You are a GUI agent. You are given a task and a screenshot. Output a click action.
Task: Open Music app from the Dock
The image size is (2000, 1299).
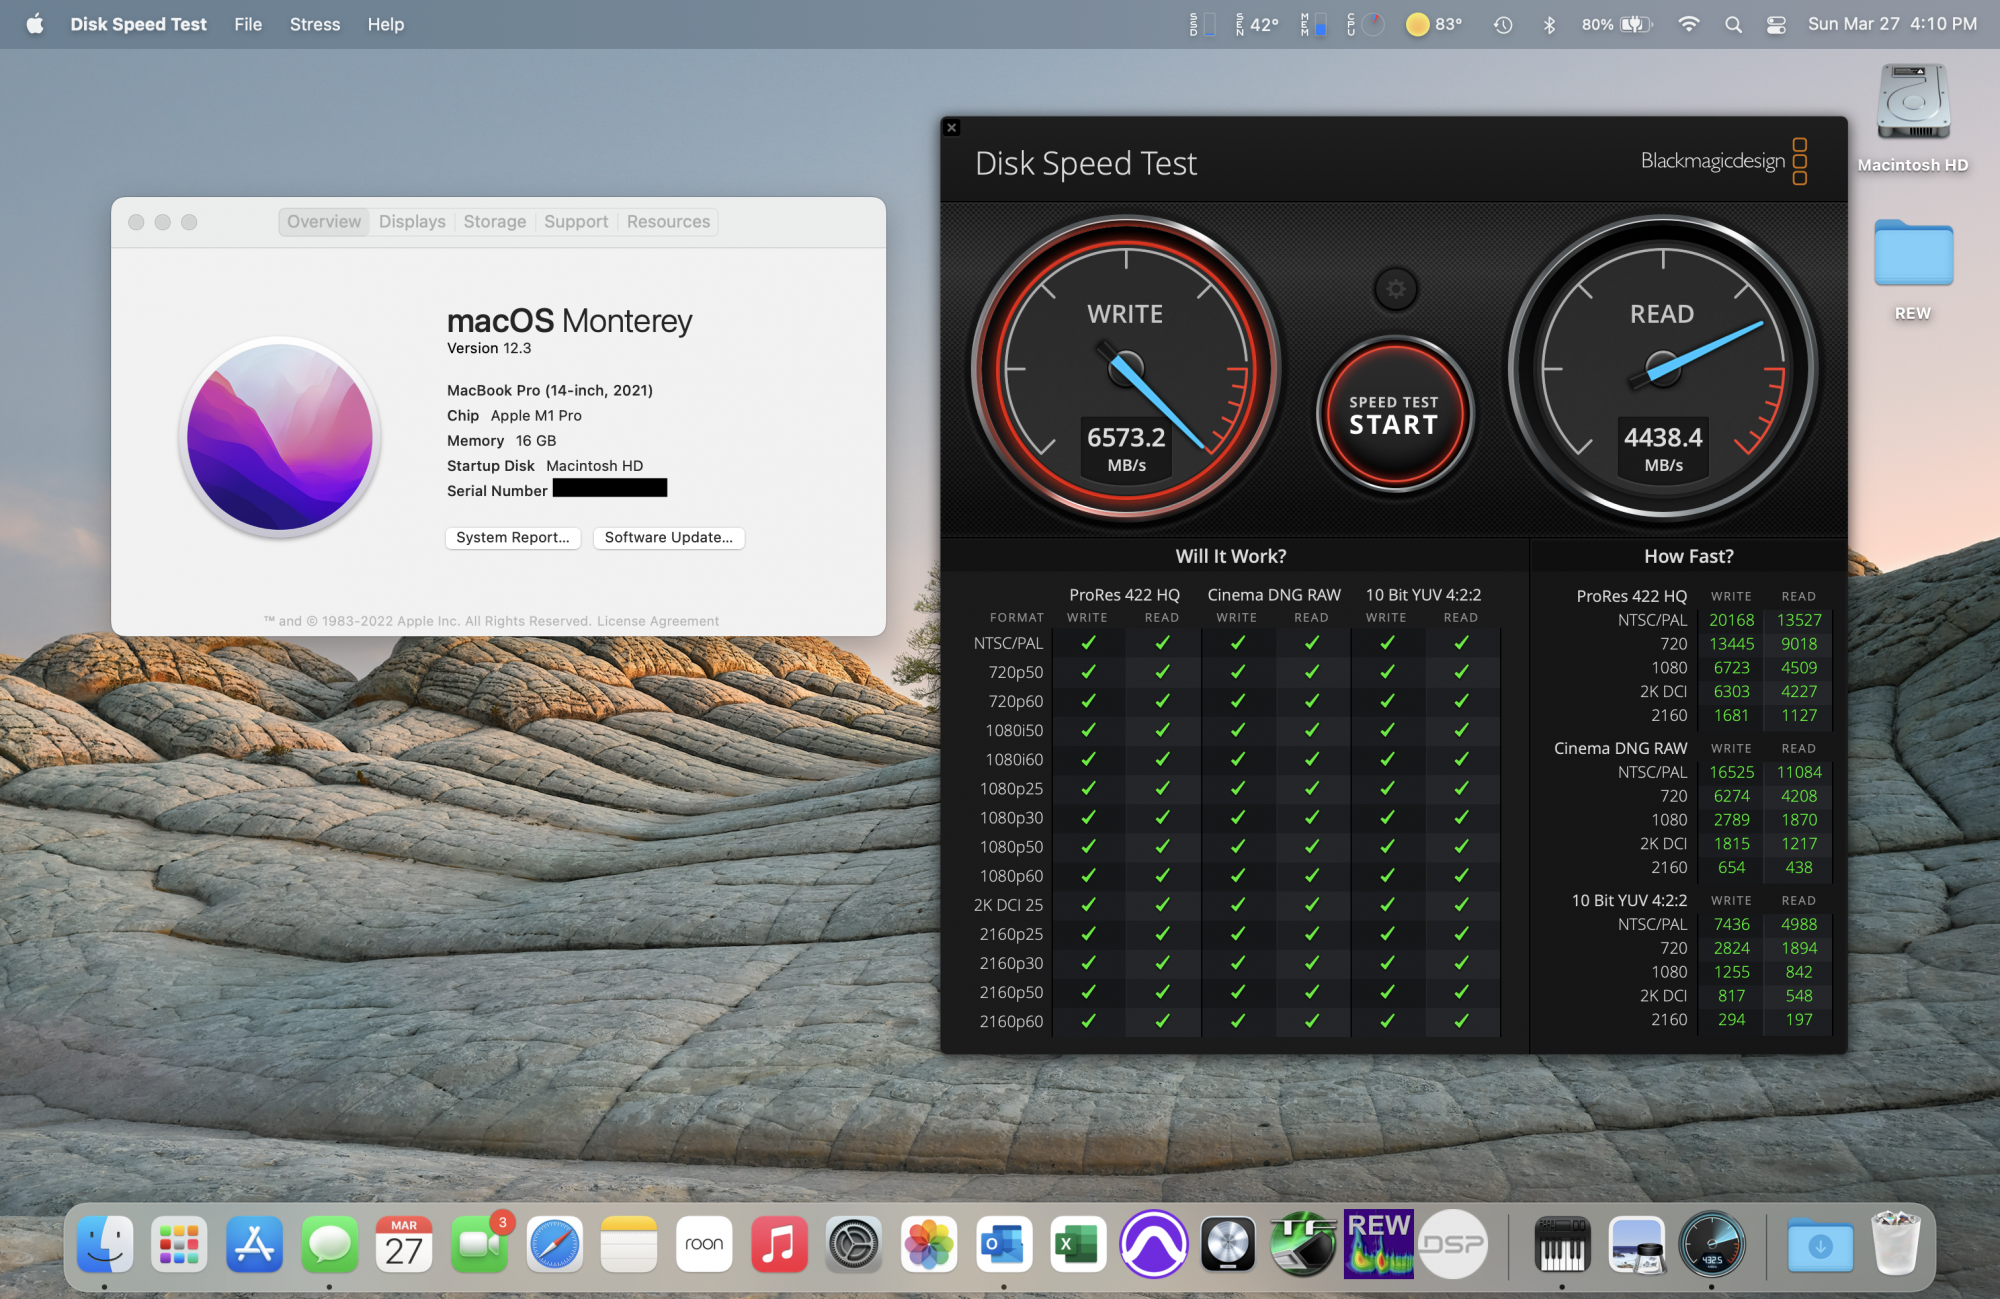pos(779,1244)
